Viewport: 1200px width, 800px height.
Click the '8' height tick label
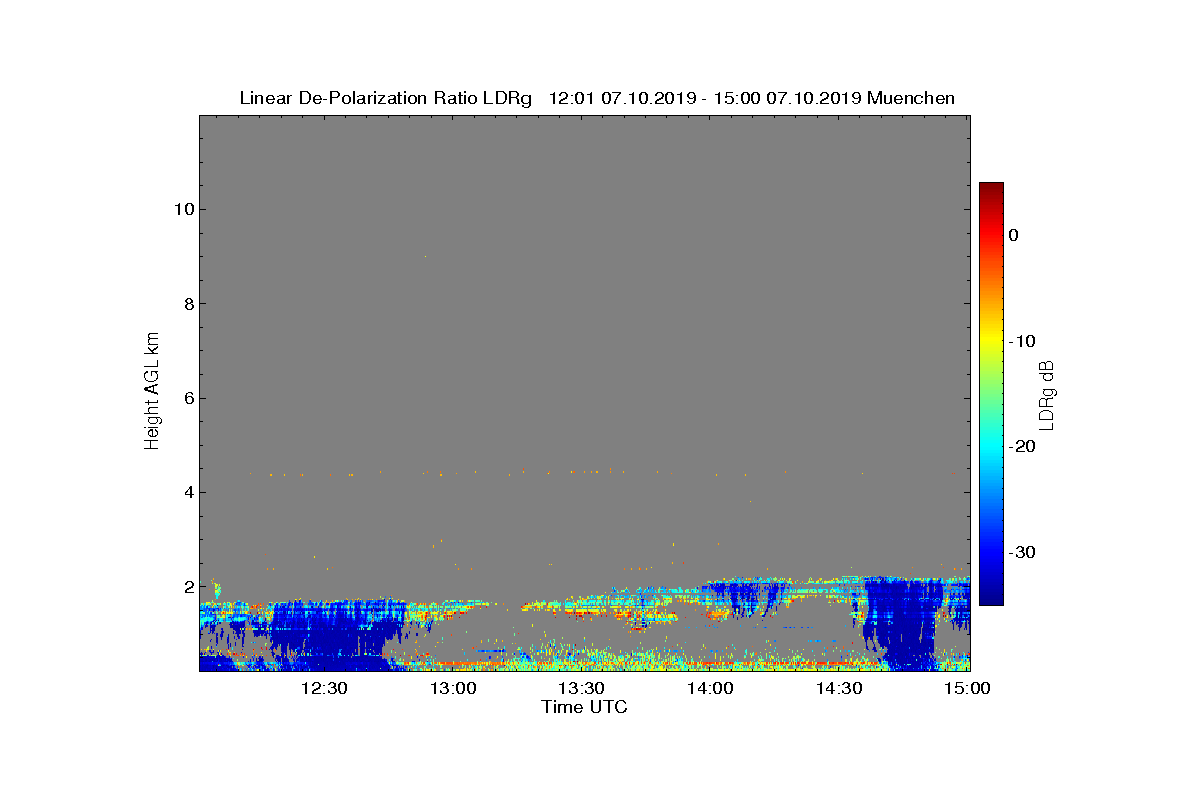point(187,304)
